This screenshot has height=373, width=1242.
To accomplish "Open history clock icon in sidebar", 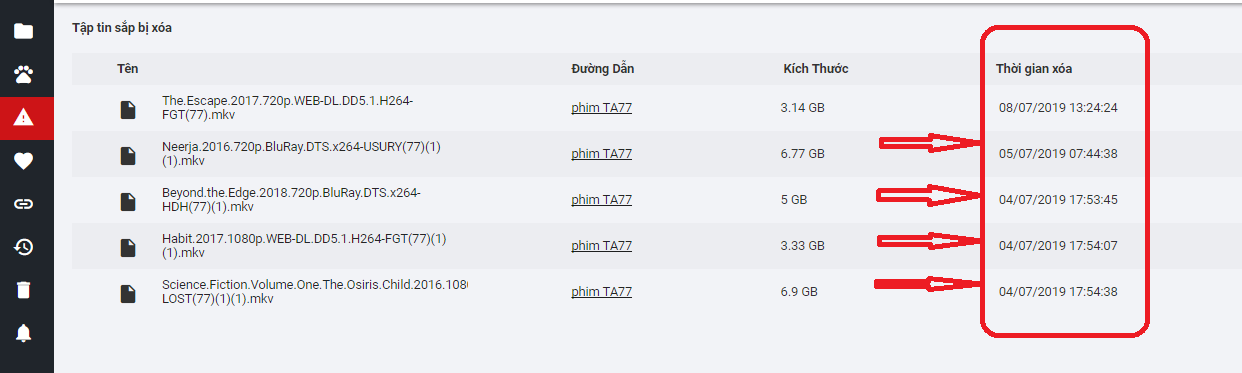I will point(23,247).
